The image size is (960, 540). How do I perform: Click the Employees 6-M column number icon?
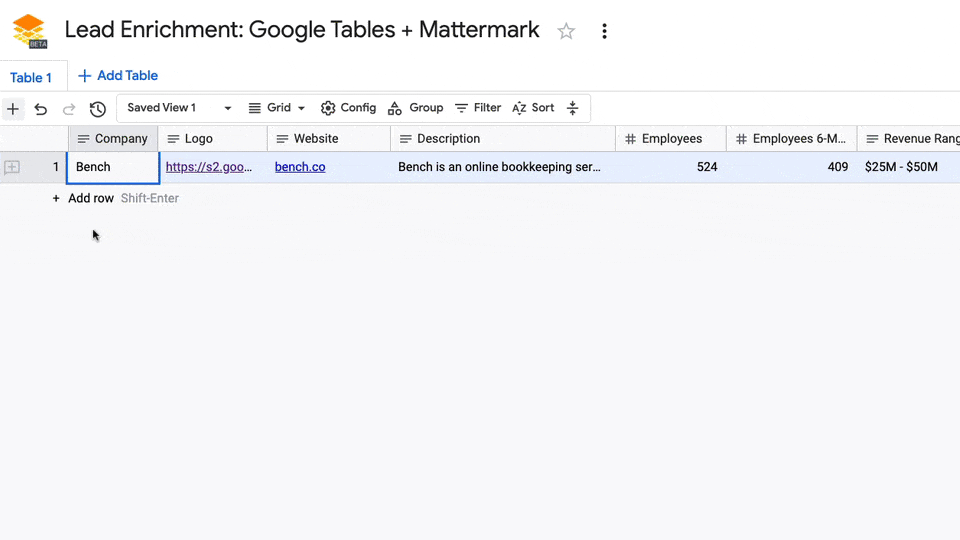tap(741, 139)
